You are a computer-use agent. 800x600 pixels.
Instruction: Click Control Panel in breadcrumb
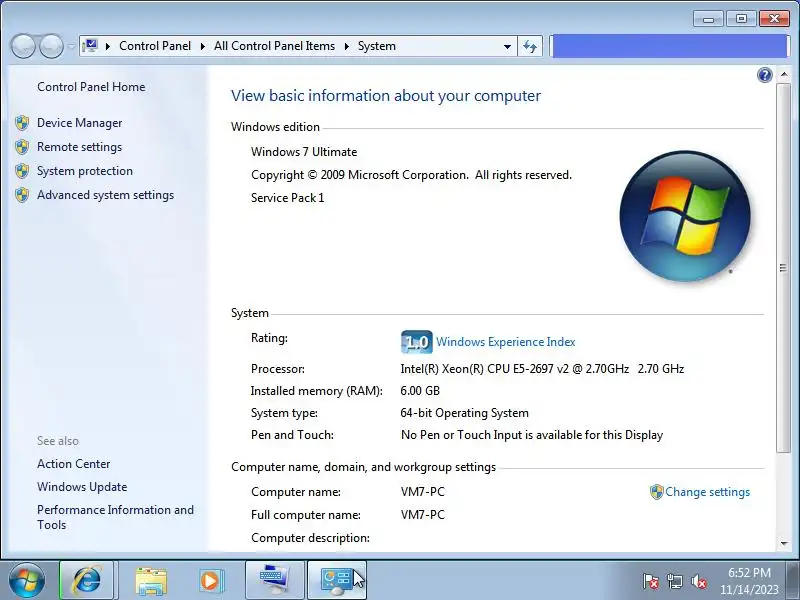click(x=155, y=46)
